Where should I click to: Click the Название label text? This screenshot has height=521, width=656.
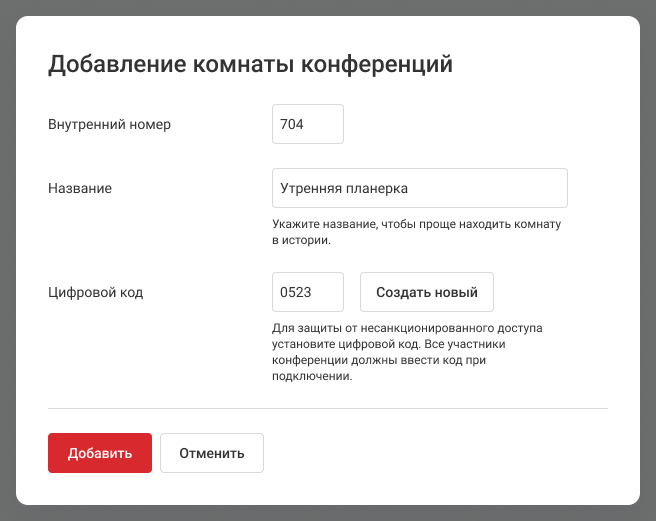click(79, 188)
